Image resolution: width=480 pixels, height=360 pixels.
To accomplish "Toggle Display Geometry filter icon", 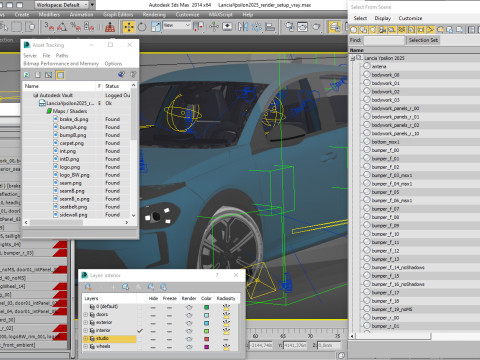I will 354,30.
